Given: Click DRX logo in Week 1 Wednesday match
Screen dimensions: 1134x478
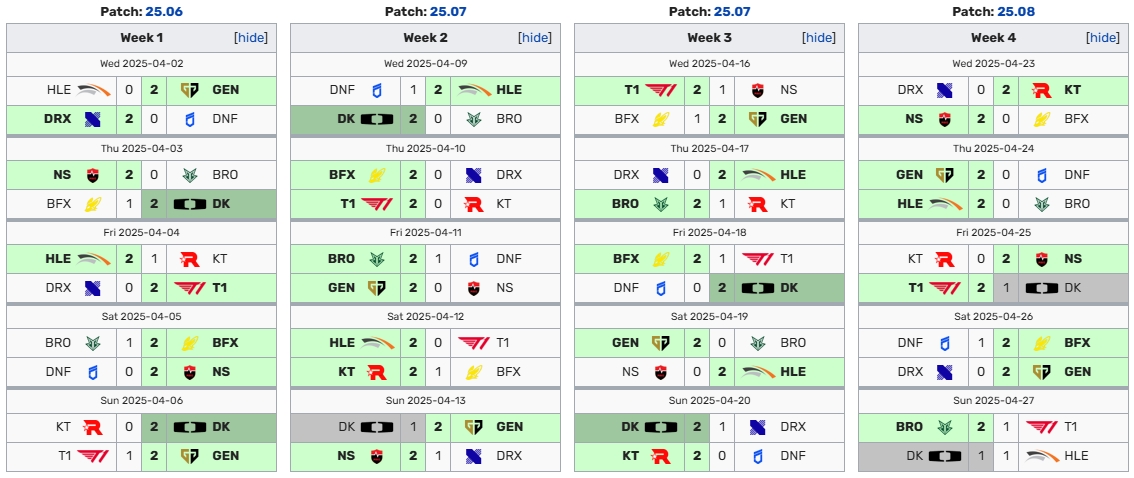Looking at the screenshot, I should pos(93,119).
